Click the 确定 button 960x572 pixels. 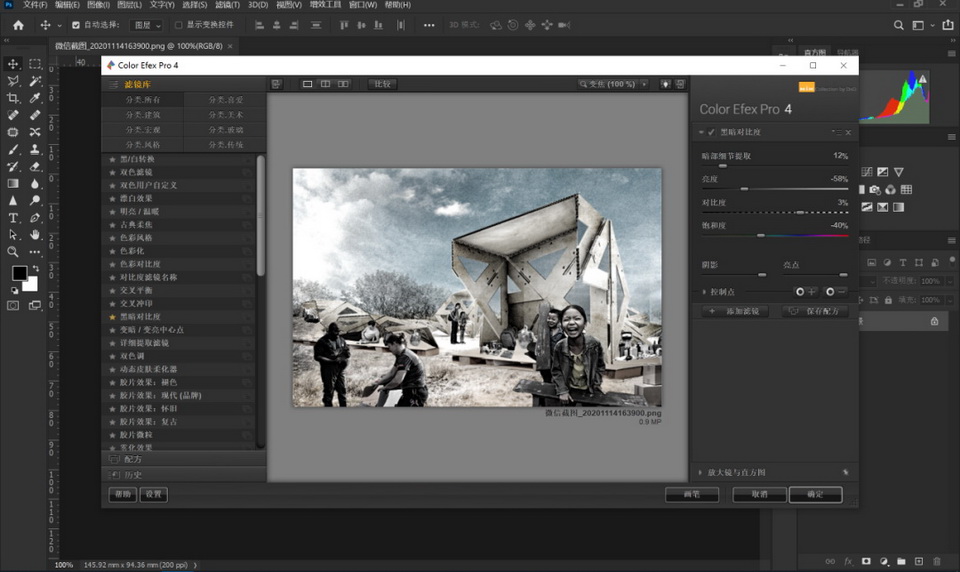coord(815,494)
